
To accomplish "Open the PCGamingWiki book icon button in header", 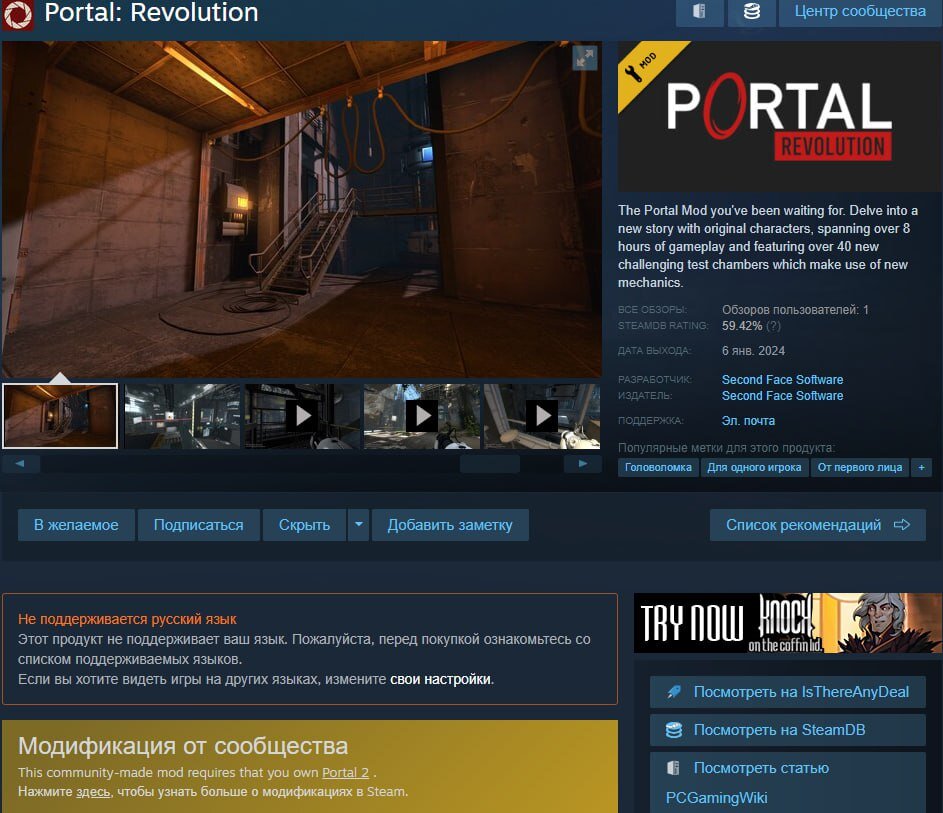I will 699,11.
